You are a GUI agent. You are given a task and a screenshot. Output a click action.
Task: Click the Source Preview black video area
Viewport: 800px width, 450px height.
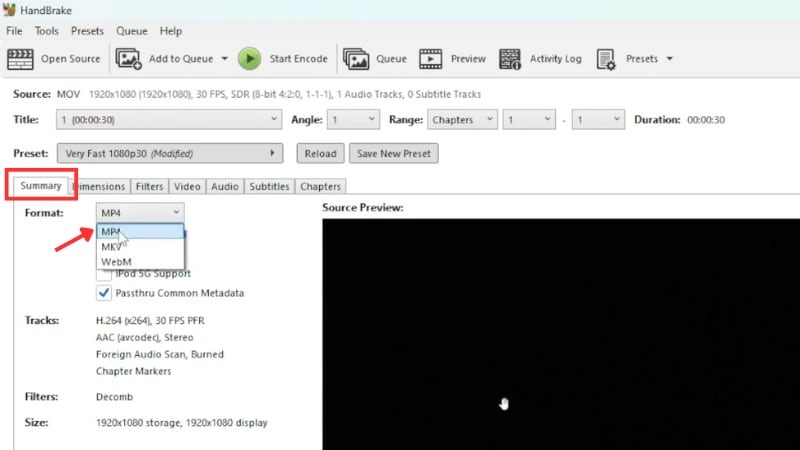click(561, 334)
